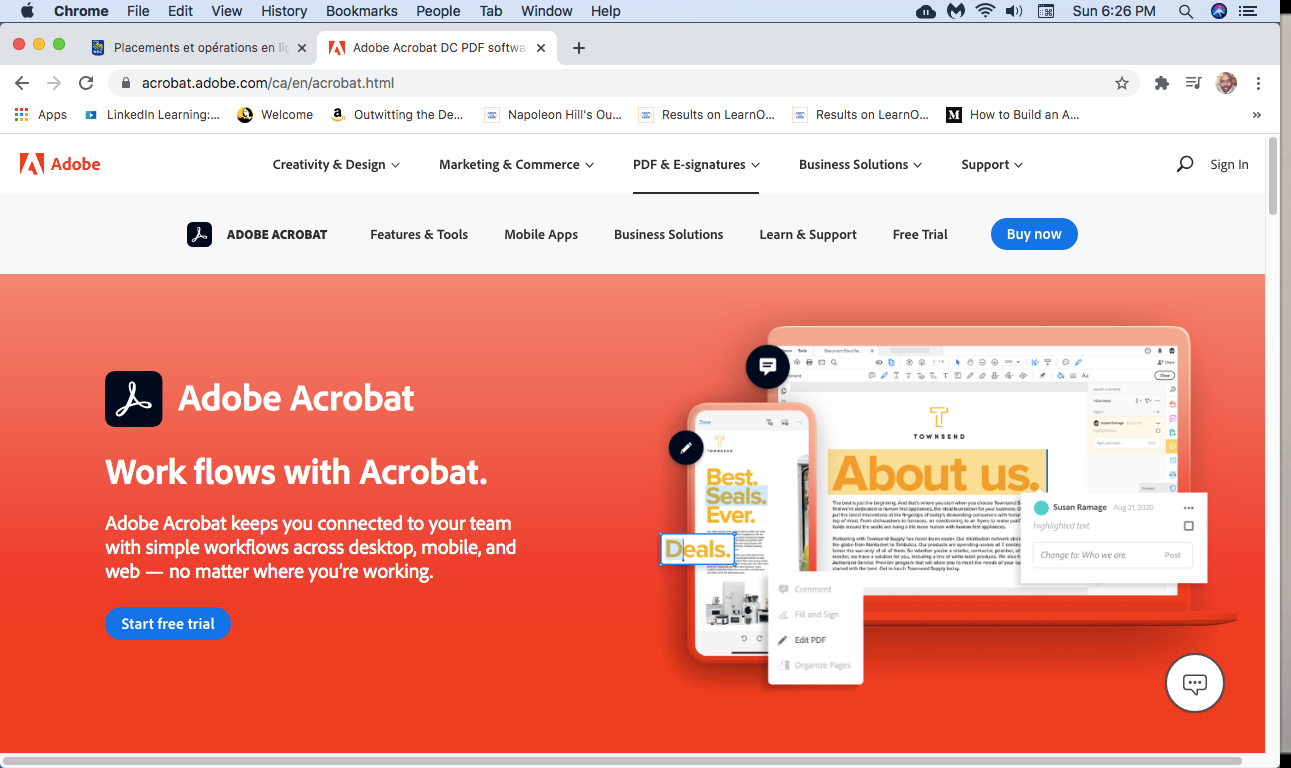
Task: Expand the Marketing & Commerce menu
Action: (516, 164)
